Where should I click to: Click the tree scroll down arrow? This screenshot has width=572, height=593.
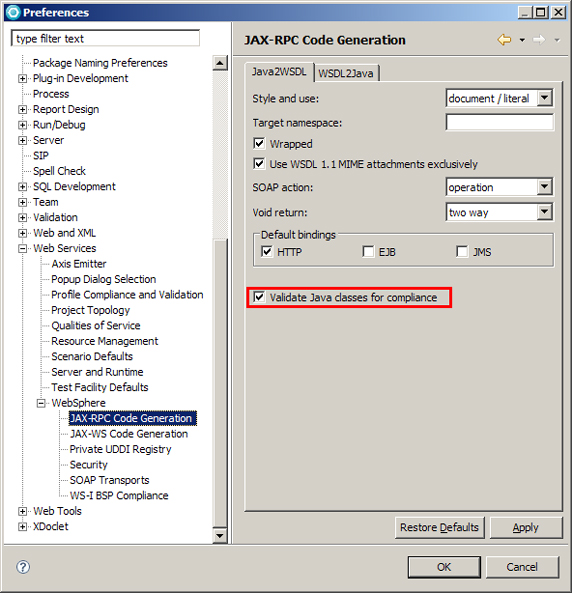(x=220, y=536)
